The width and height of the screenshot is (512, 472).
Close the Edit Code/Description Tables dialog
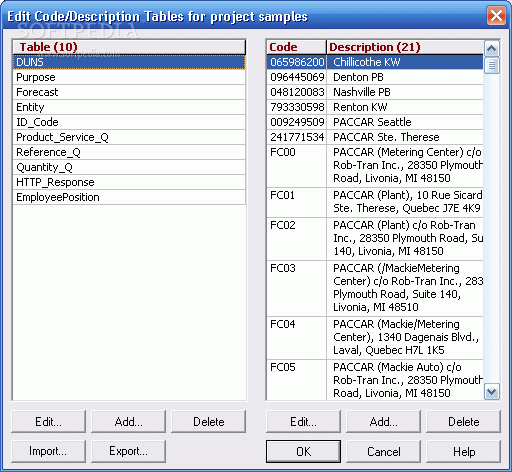point(496,16)
